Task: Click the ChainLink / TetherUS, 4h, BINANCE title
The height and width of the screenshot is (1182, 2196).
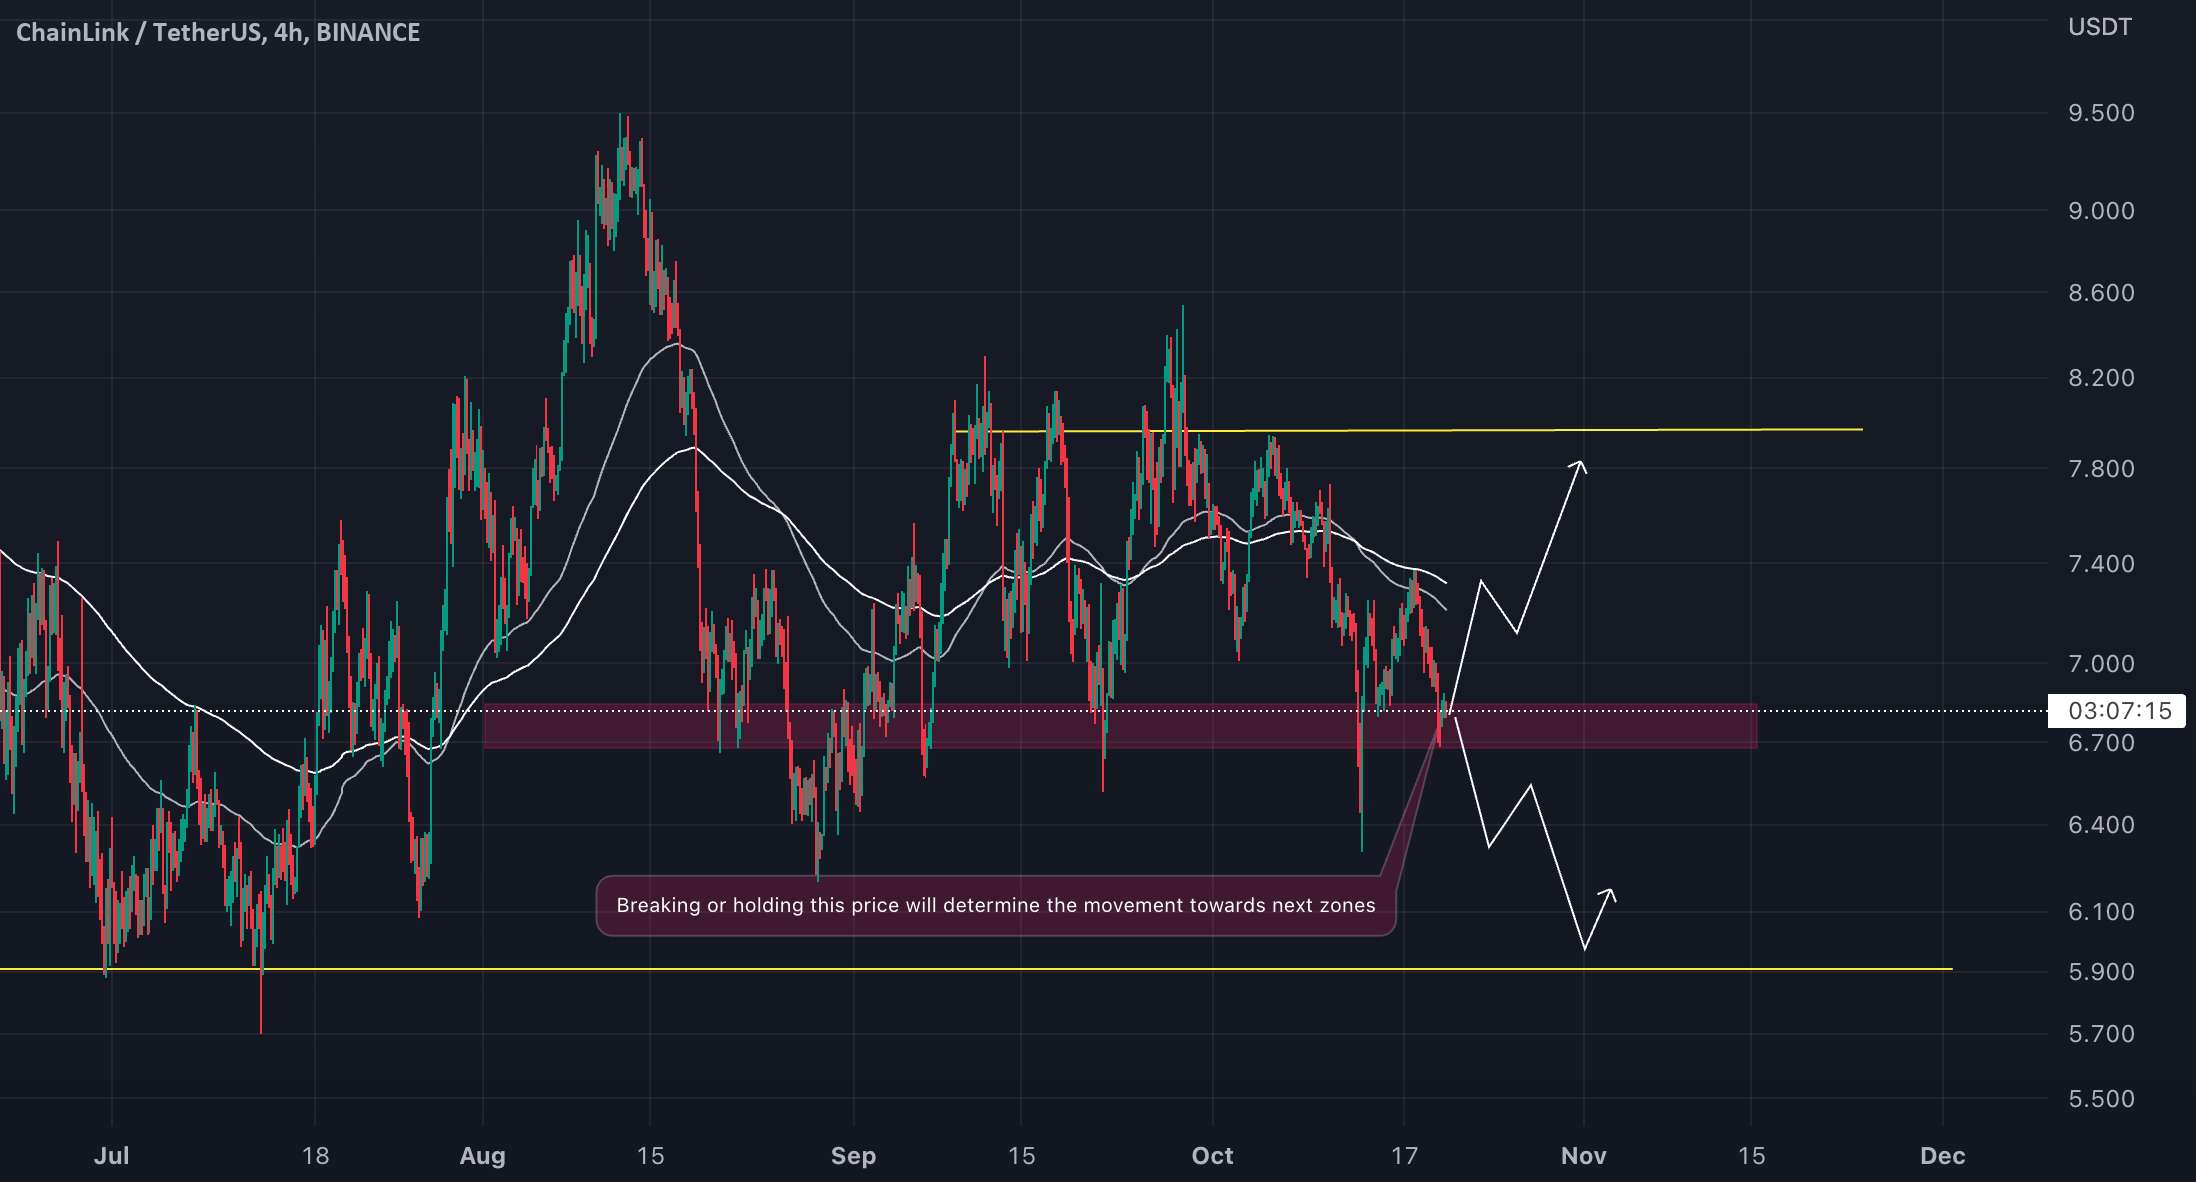Action: point(218,32)
